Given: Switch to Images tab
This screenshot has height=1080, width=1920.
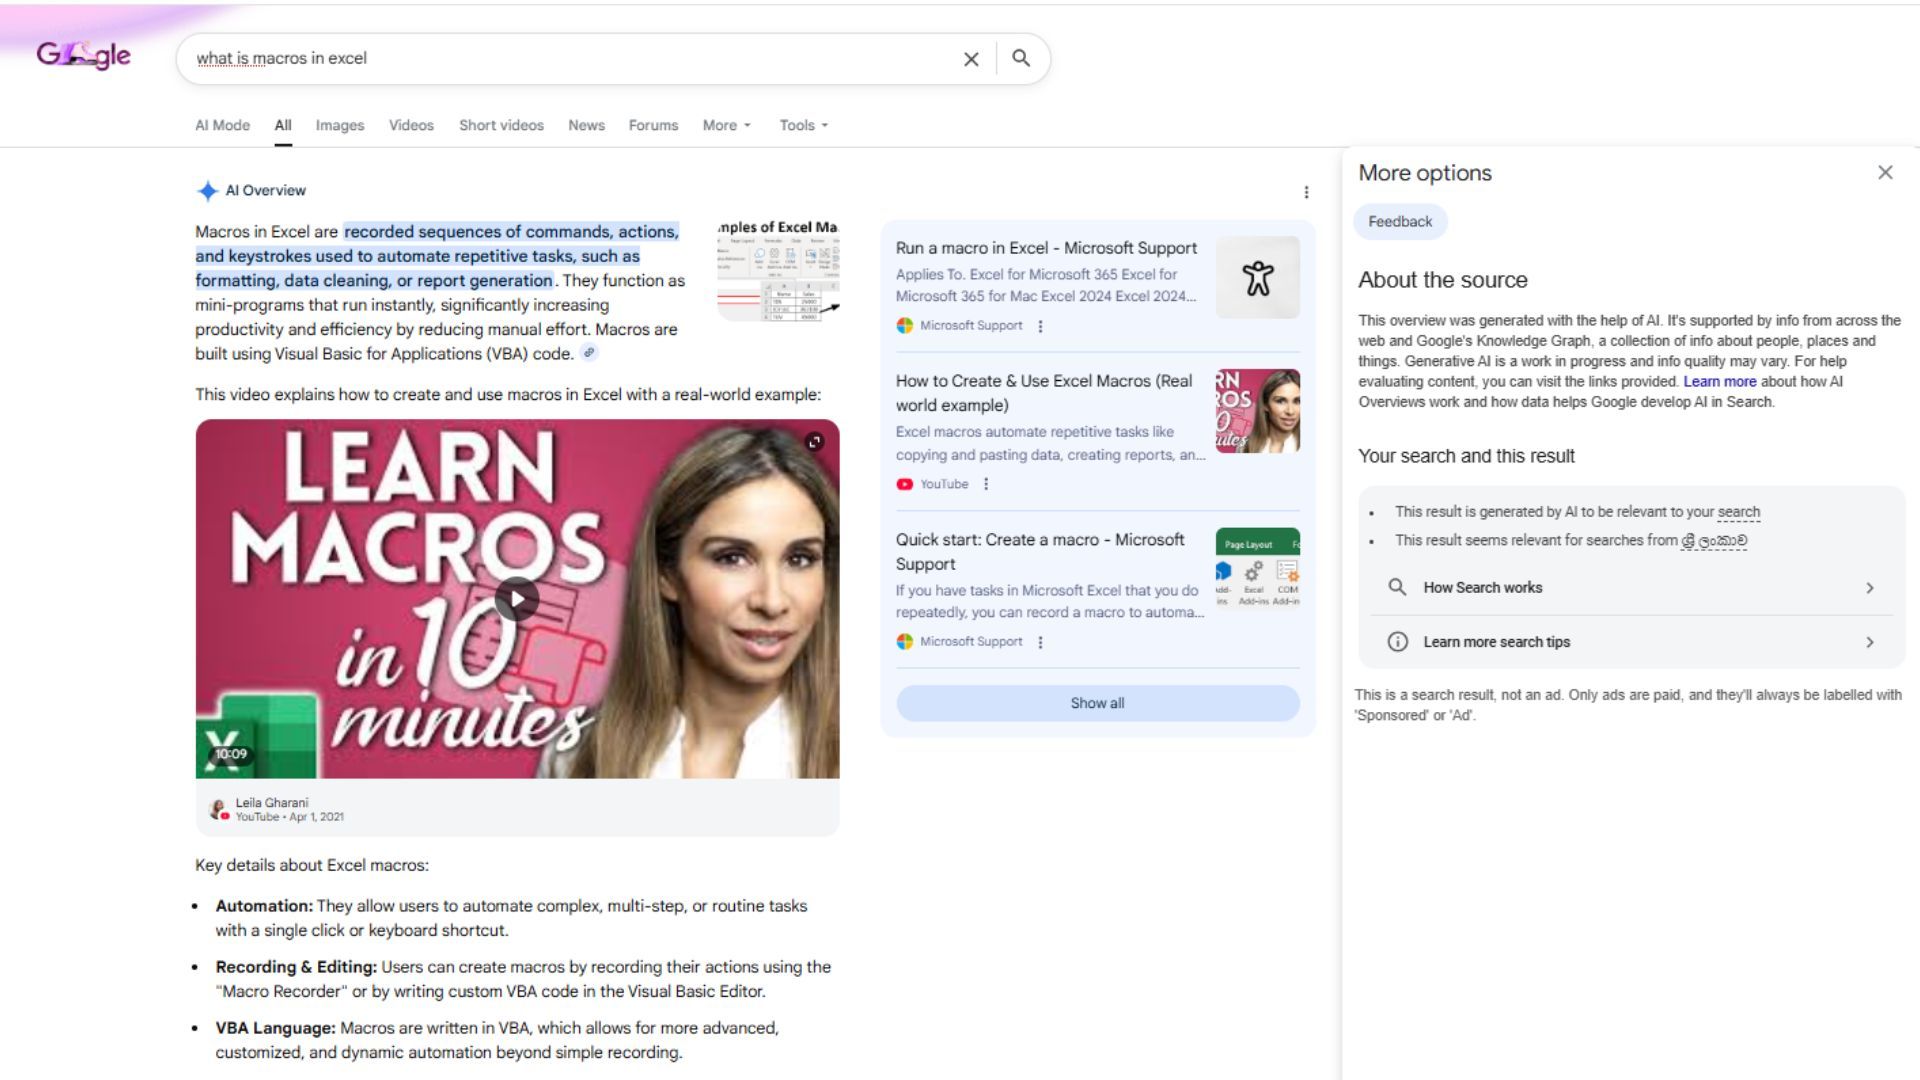Looking at the screenshot, I should (x=340, y=125).
